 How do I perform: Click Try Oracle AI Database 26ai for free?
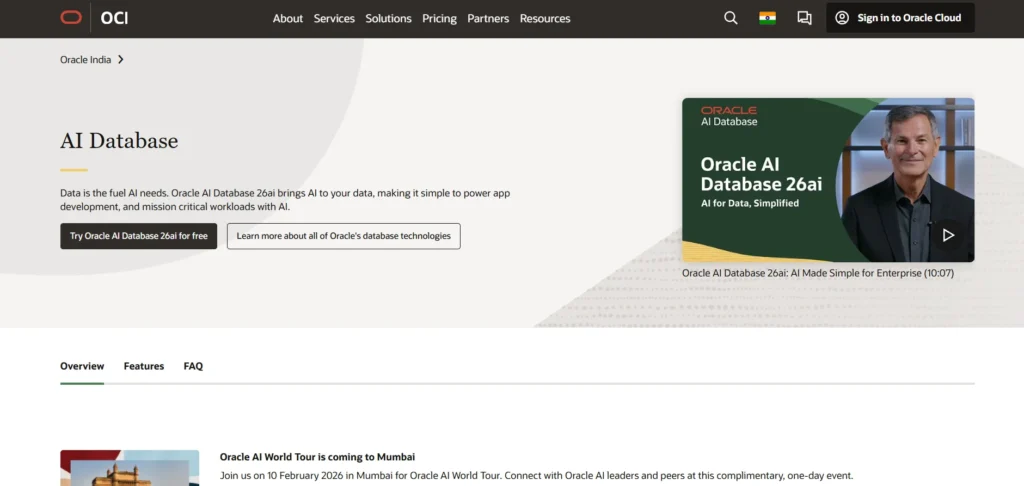pos(138,236)
